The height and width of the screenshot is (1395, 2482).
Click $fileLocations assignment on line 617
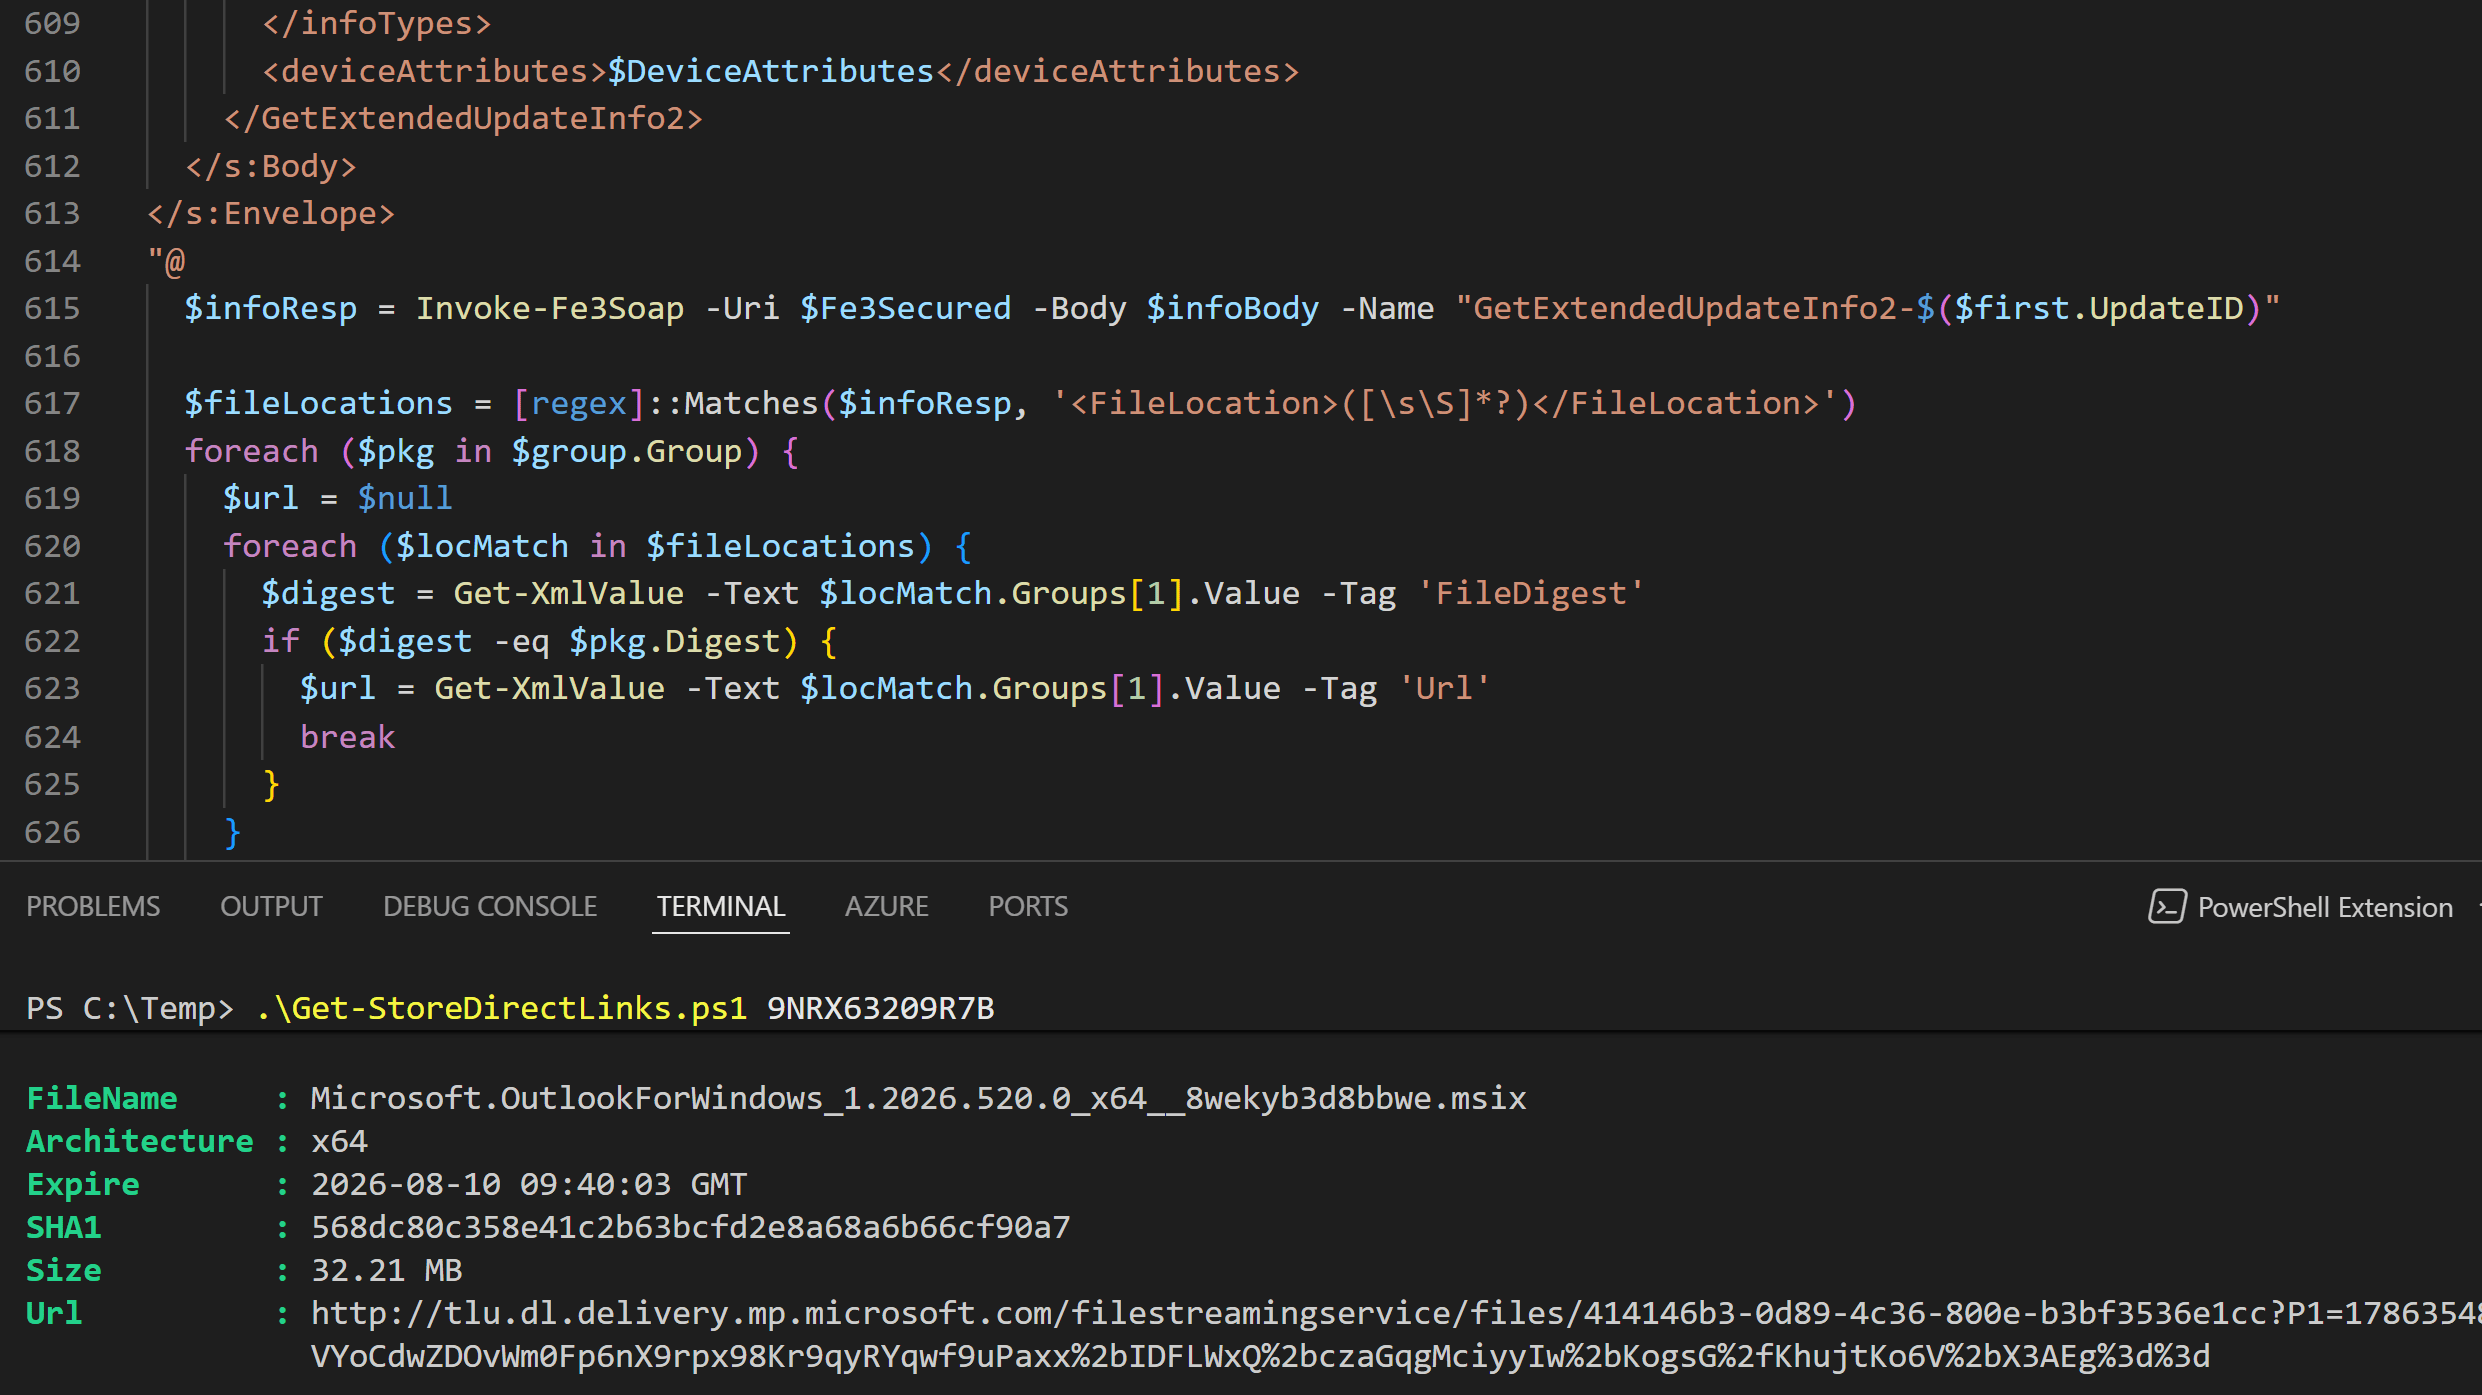318,403
